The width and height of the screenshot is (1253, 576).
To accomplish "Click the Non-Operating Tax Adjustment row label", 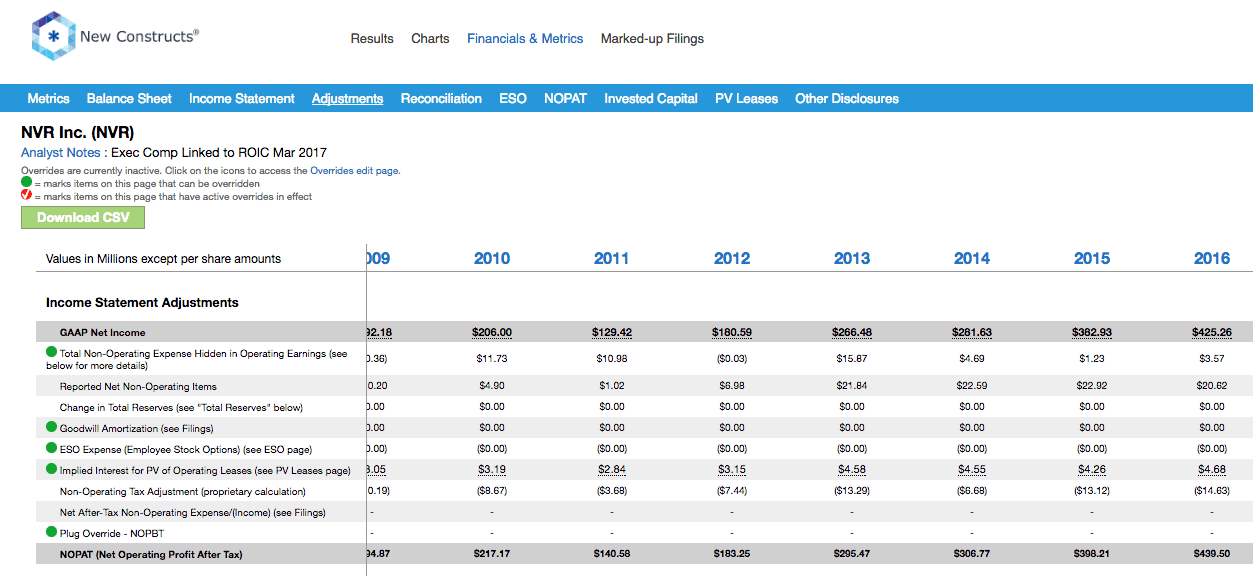I will (x=183, y=491).
